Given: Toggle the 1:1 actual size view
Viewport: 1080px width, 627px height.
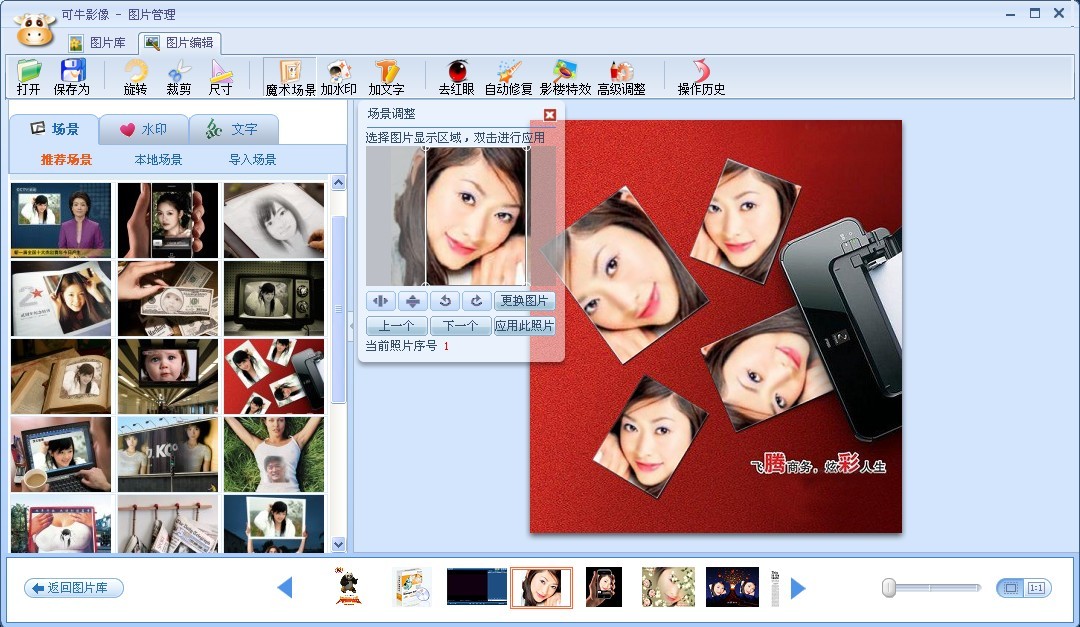Looking at the screenshot, I should (1035, 588).
